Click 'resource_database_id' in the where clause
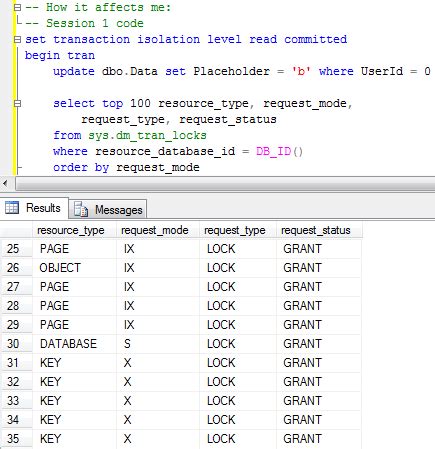435x449 pixels. pyautogui.click(x=165, y=152)
